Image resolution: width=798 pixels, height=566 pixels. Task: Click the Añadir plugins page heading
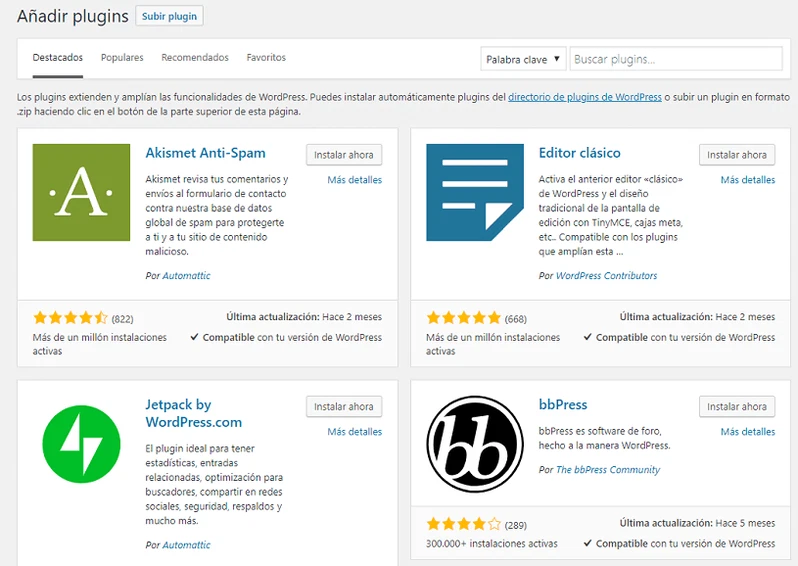point(73,16)
